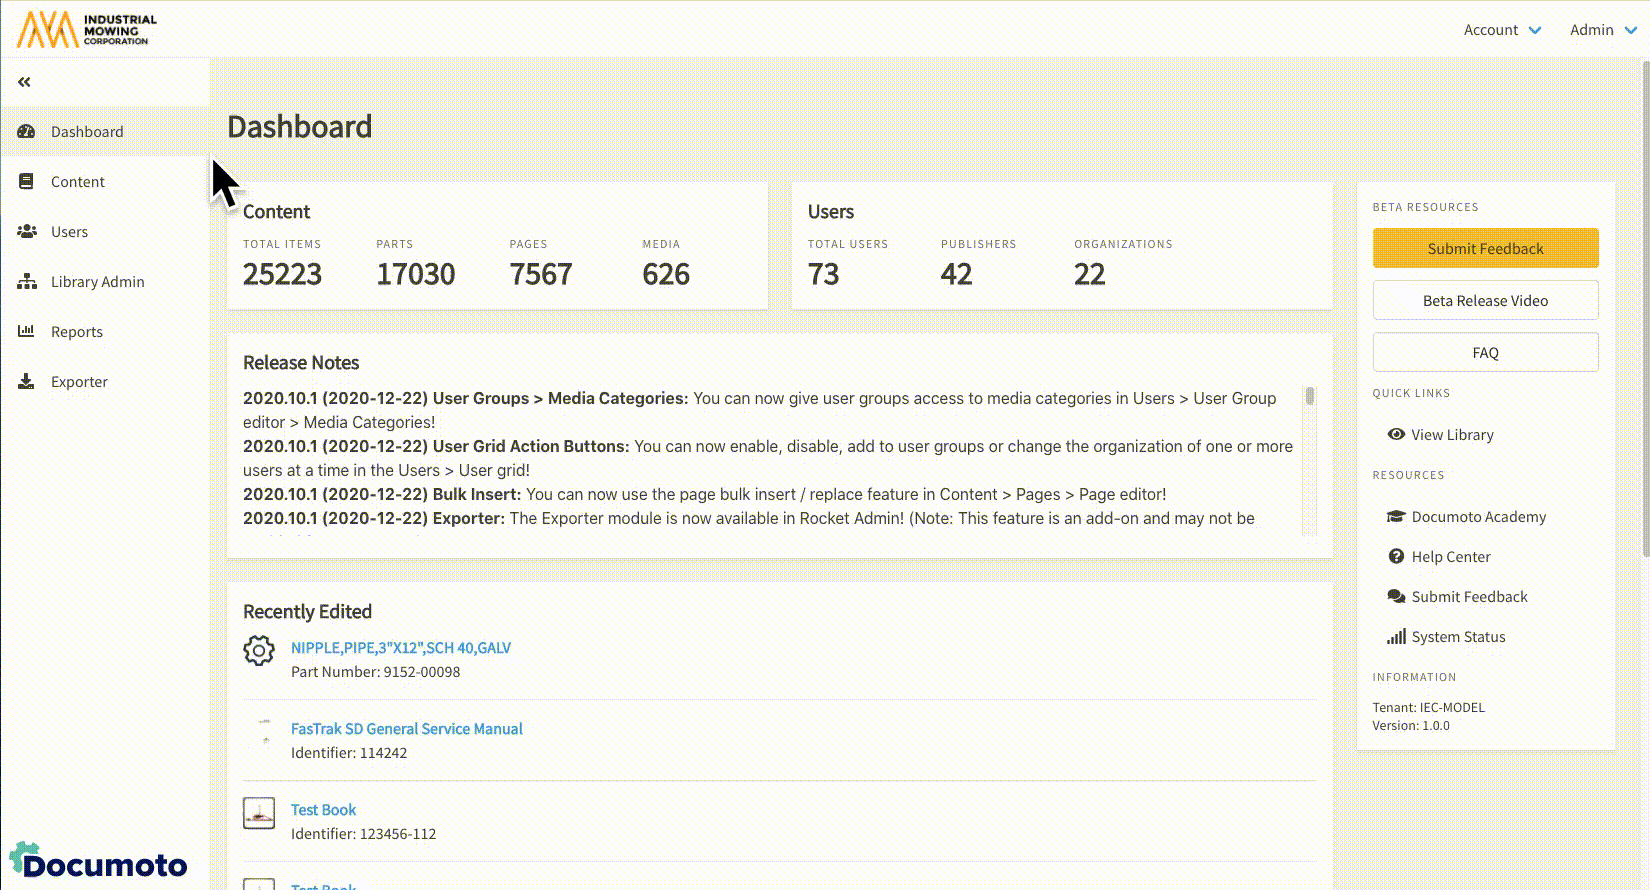Go to Reports in the sidebar

[x=77, y=332]
